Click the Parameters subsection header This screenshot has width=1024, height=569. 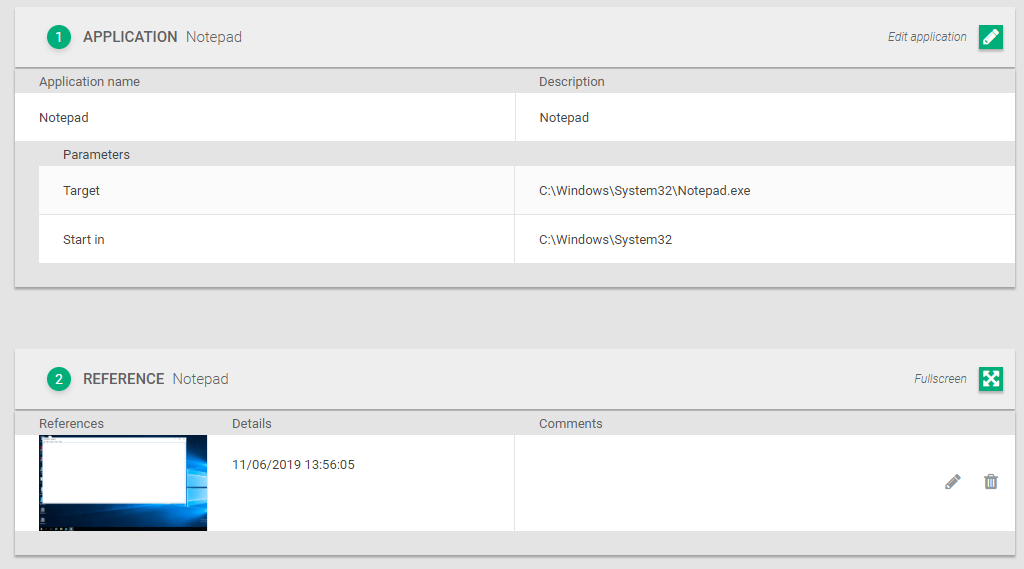pos(96,155)
